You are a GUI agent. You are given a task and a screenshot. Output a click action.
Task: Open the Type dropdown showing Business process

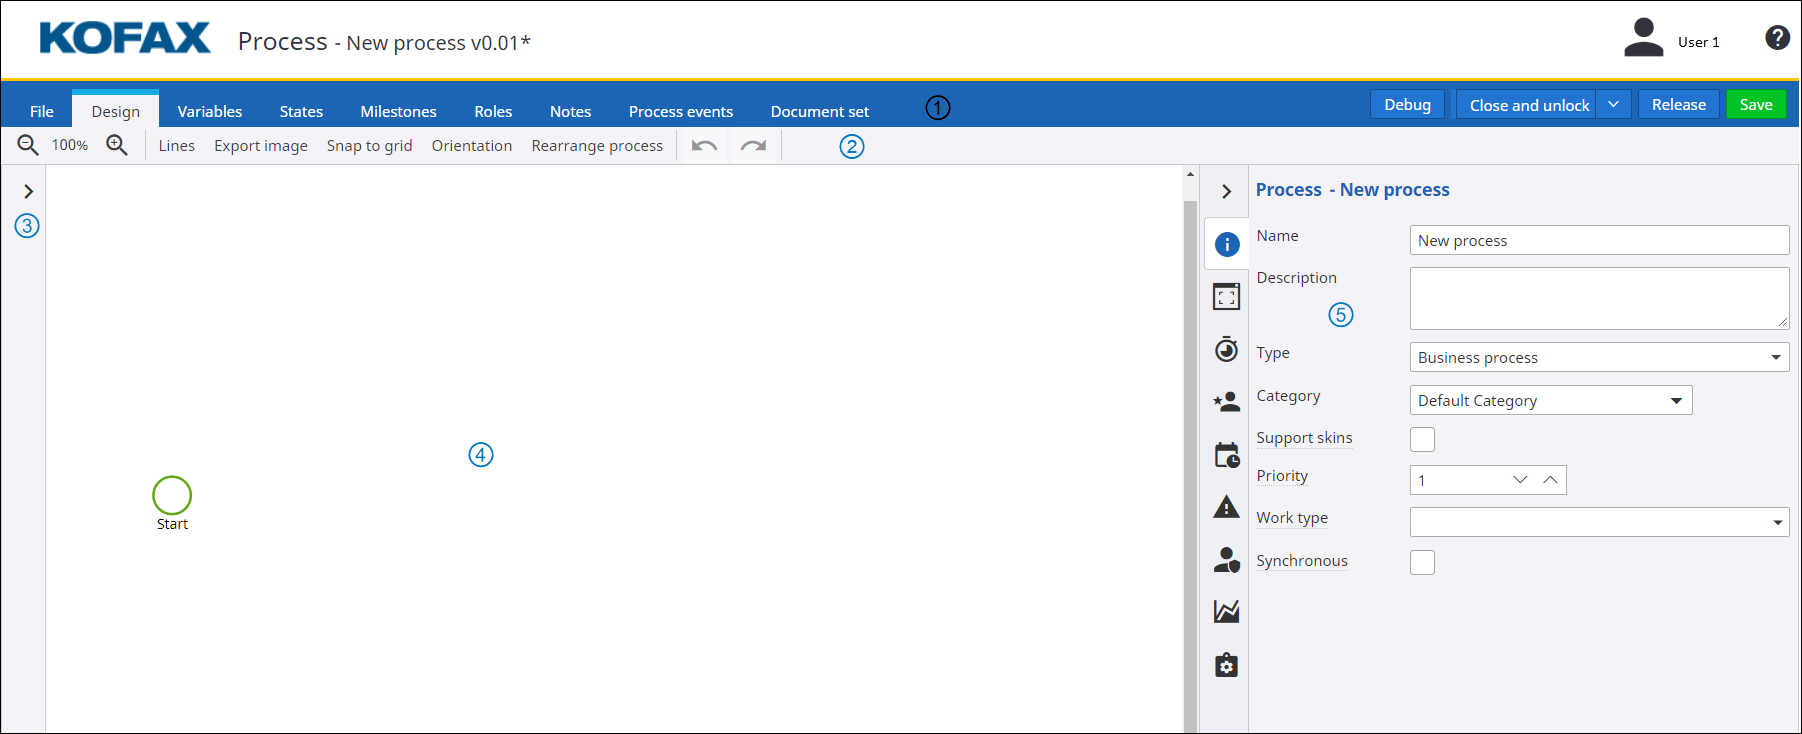coord(1598,357)
